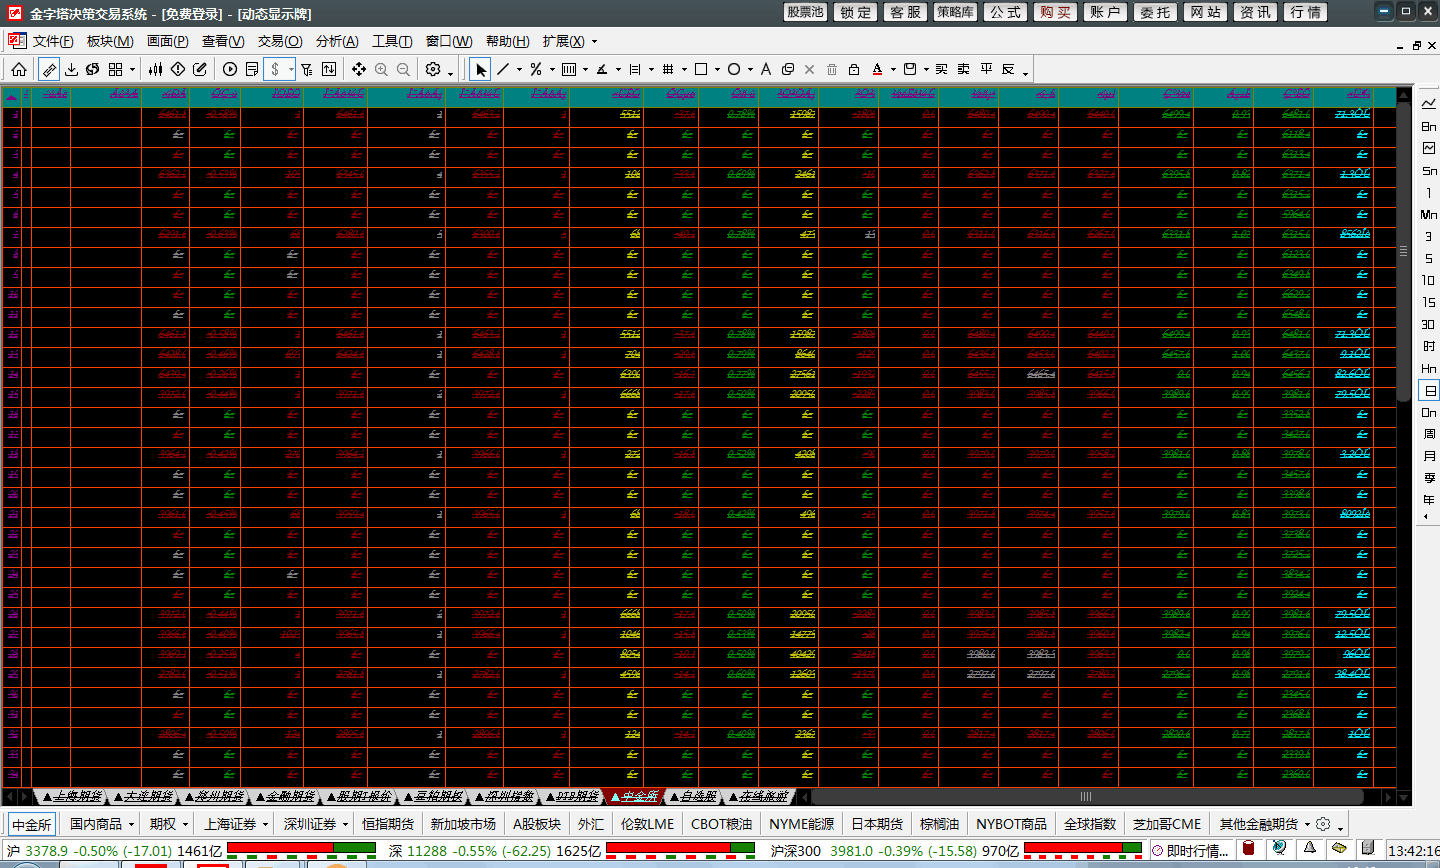The image size is (1440, 868).
Task: Pick the red underlined font color
Action: click(x=877, y=69)
